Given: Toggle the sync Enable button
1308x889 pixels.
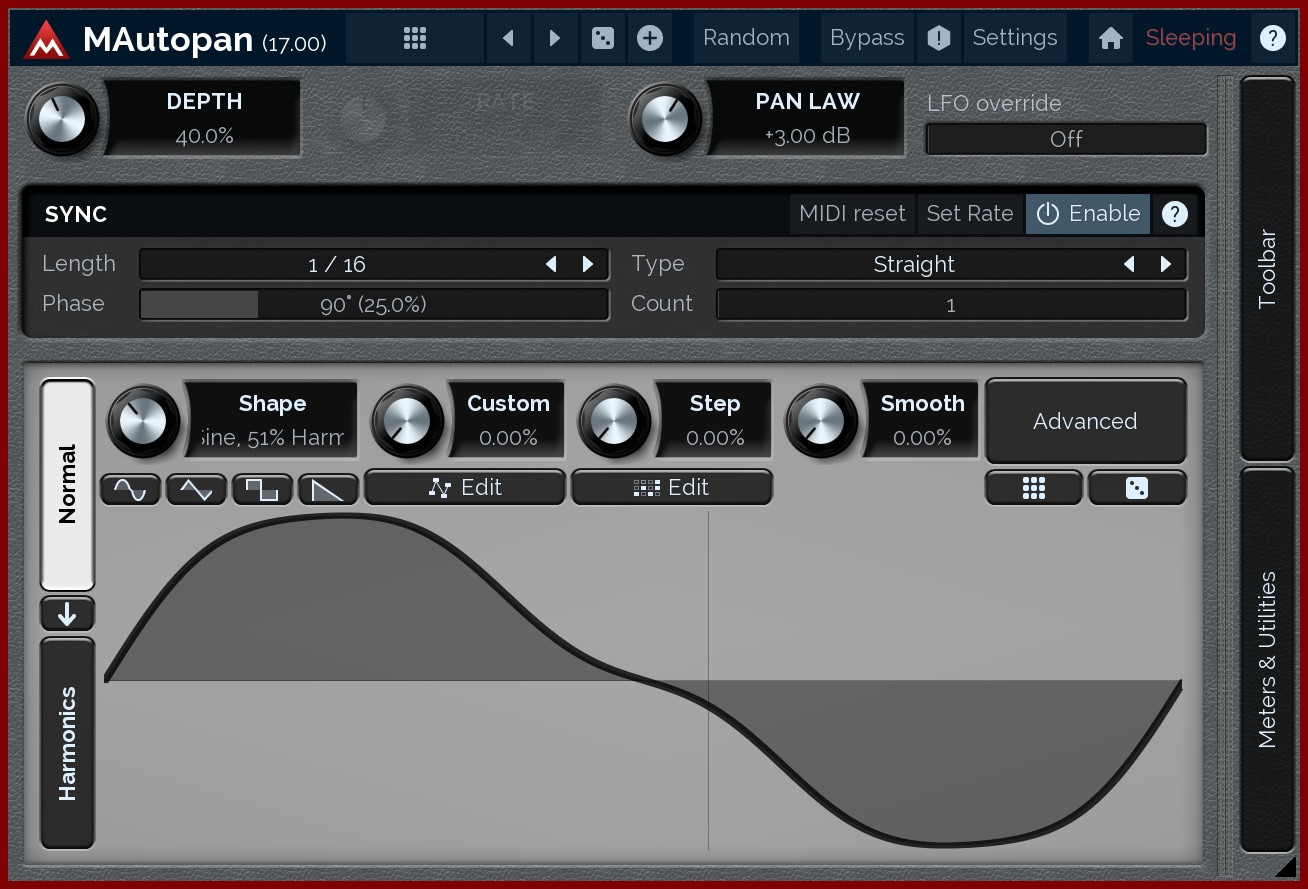Looking at the screenshot, I should tap(1088, 214).
